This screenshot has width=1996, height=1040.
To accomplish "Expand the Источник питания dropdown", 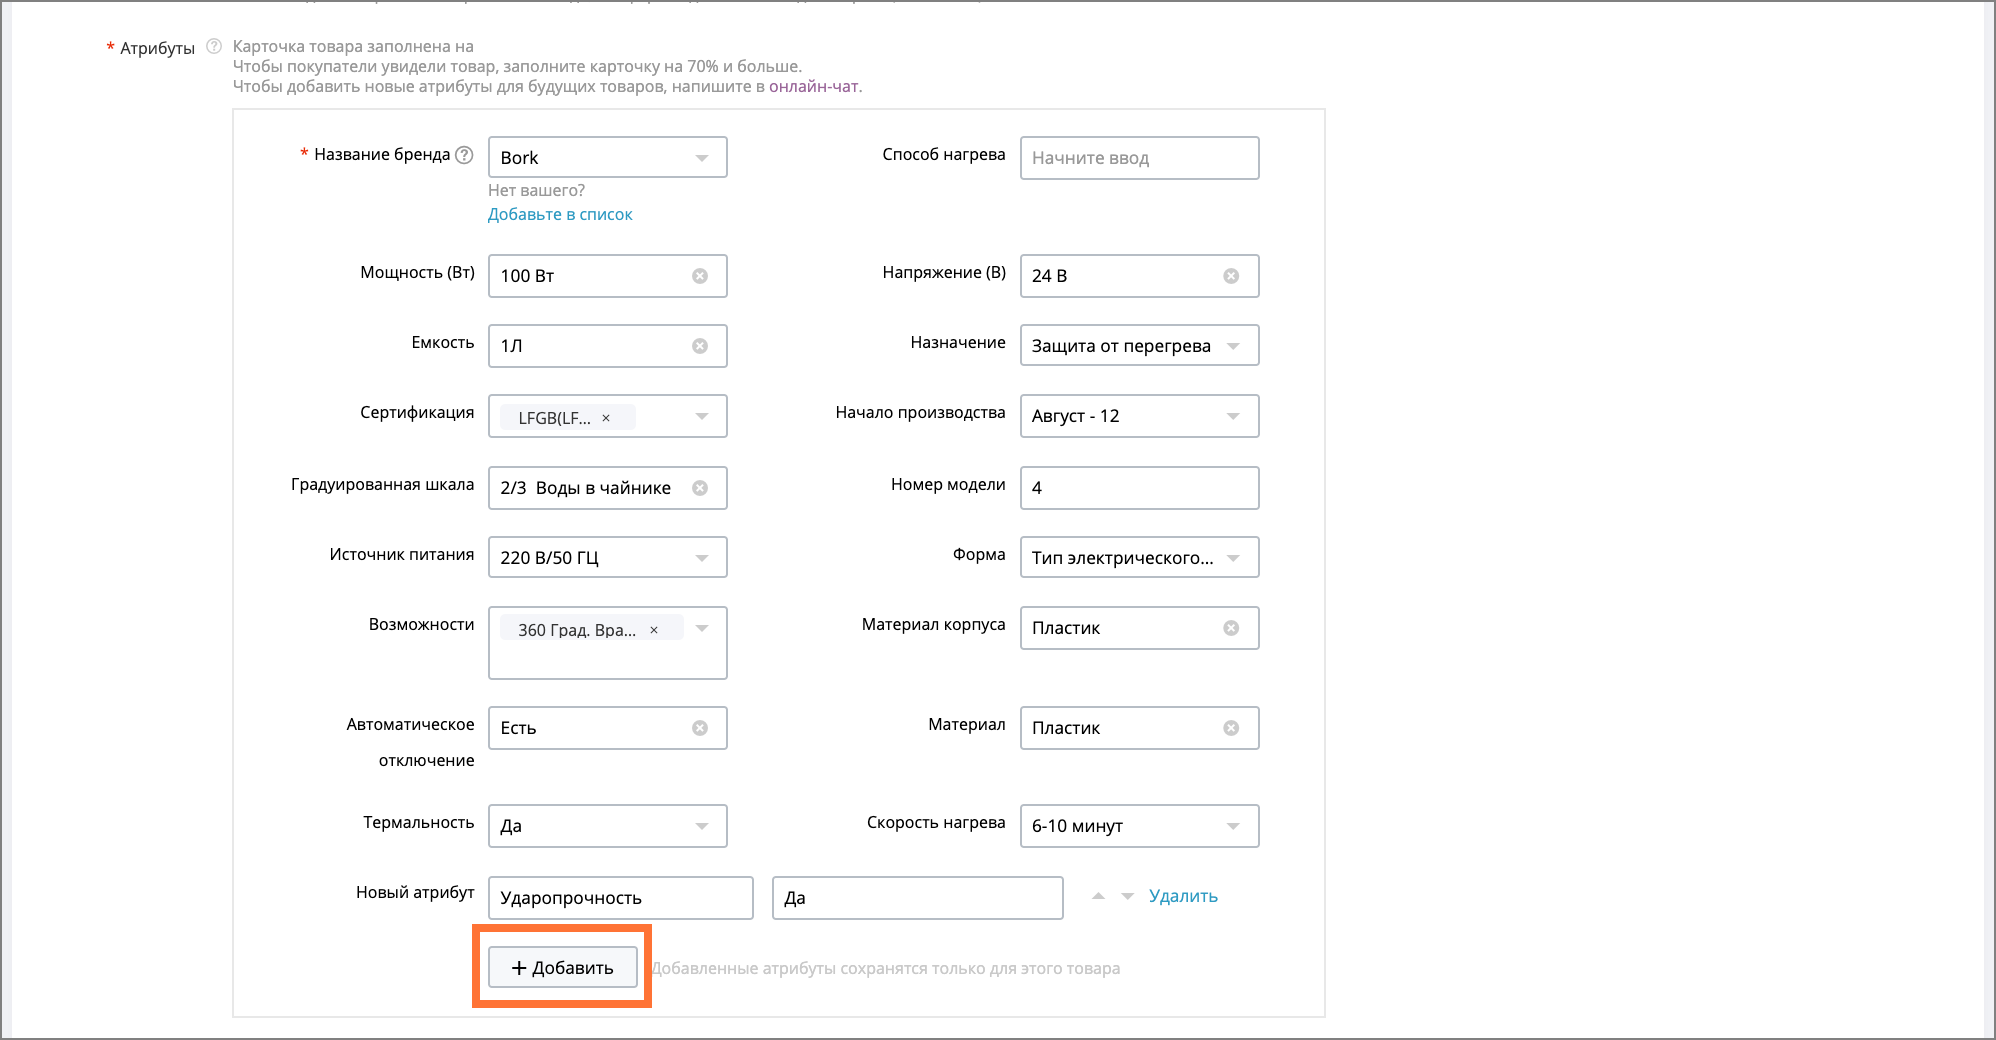I will coord(701,558).
